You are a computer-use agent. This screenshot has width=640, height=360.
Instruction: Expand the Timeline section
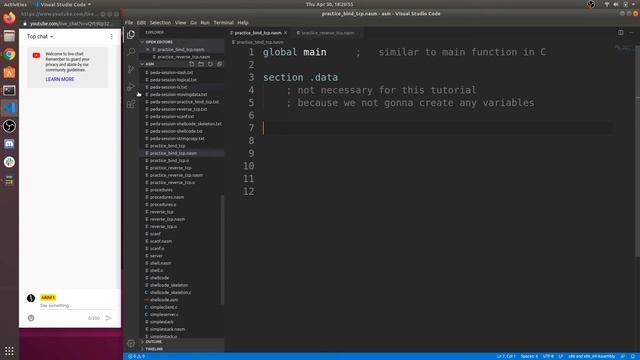(x=182, y=349)
